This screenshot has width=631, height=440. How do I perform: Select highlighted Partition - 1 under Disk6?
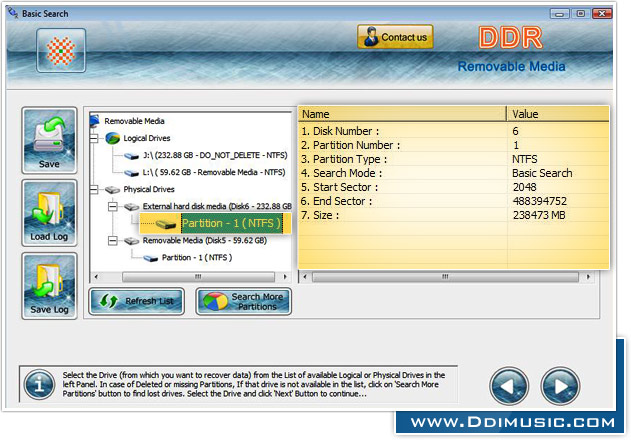pyautogui.click(x=231, y=223)
